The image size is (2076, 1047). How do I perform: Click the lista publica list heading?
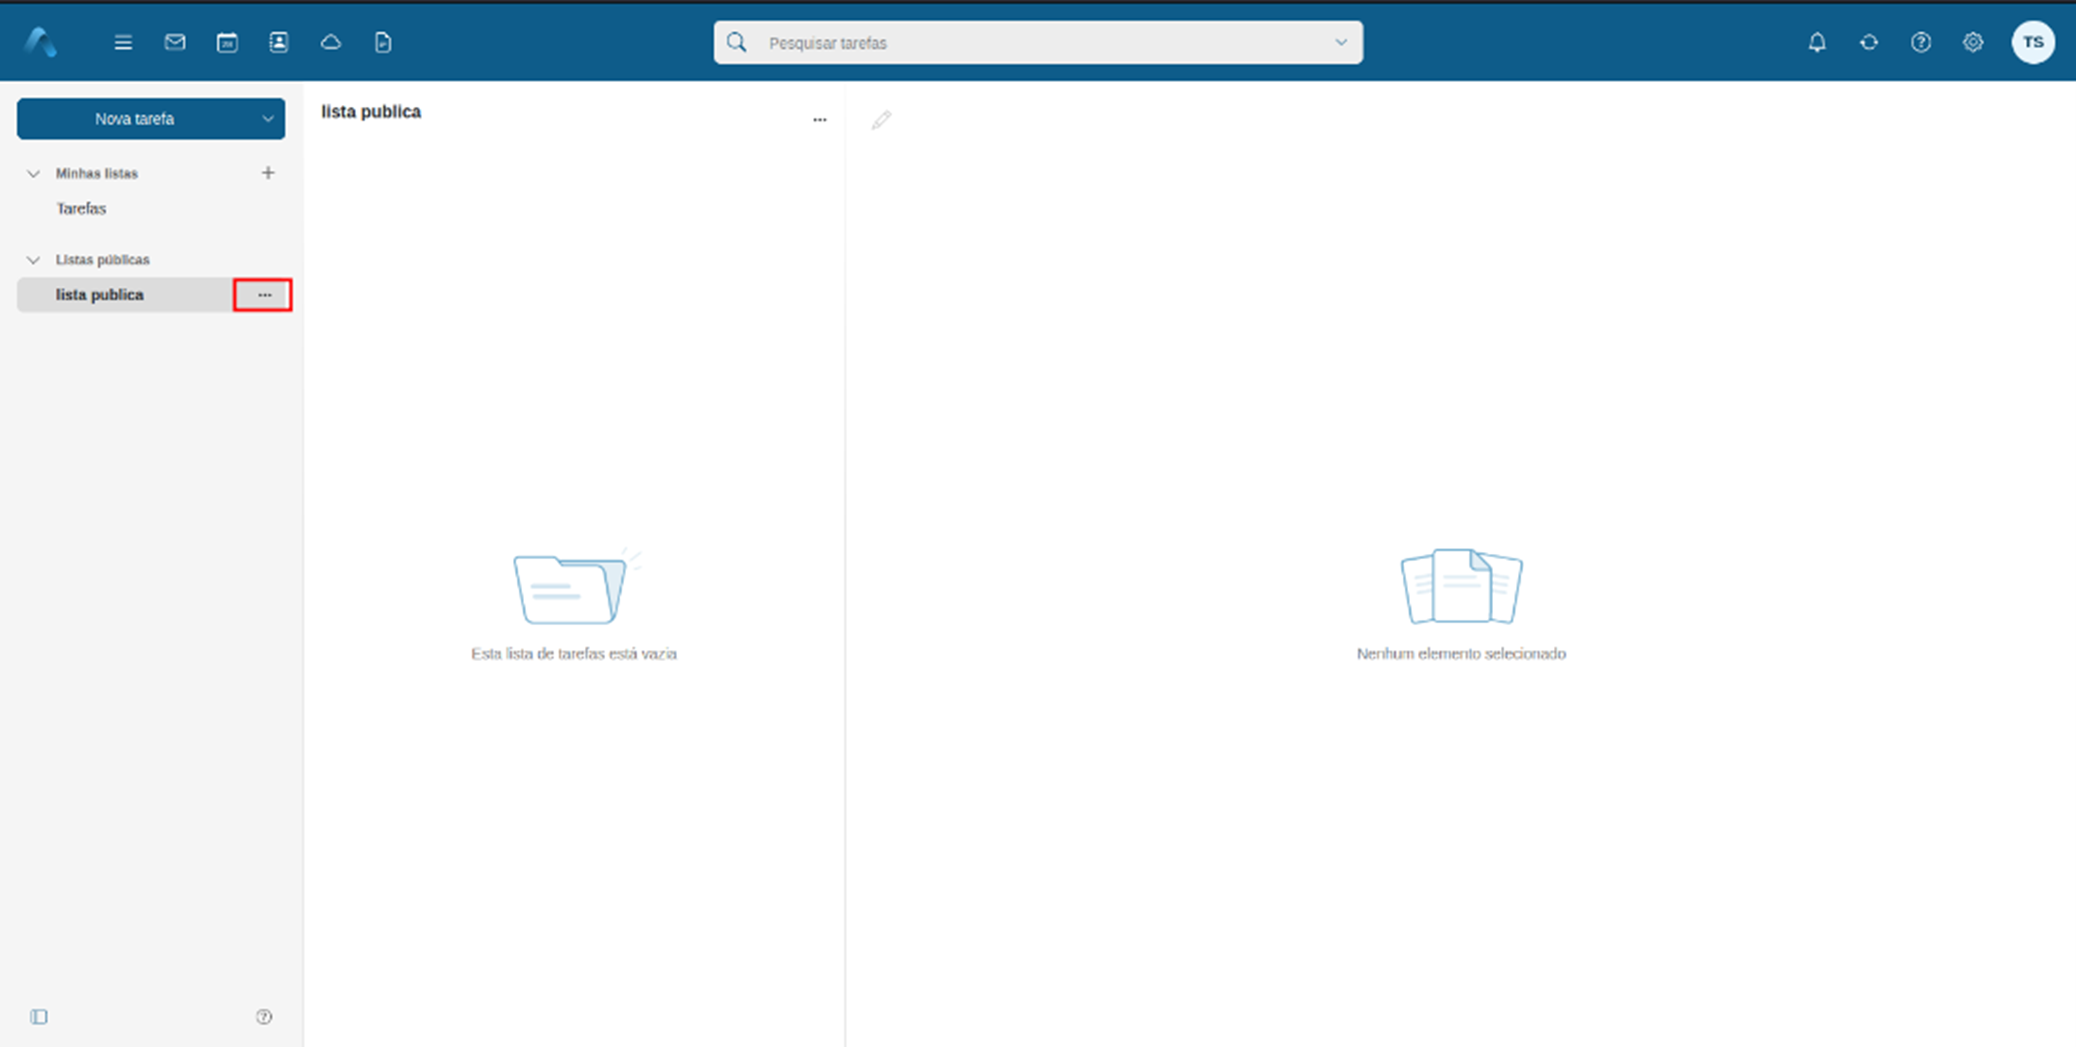tap(371, 112)
